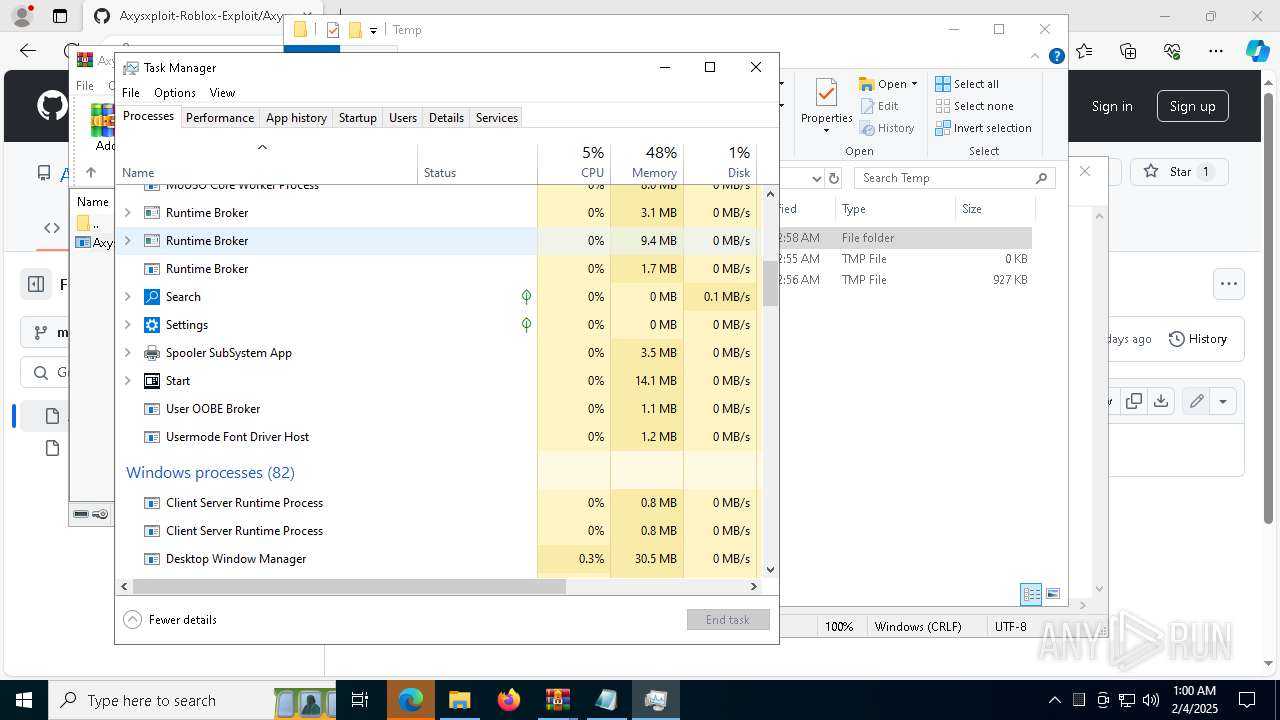Viewport: 1280px width, 720px height.
Task: Click the Settings gear process icon
Action: pos(152,325)
